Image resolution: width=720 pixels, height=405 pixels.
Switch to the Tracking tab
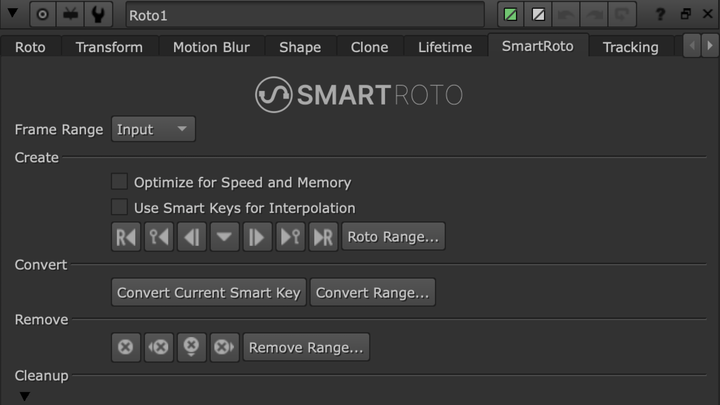pos(630,47)
